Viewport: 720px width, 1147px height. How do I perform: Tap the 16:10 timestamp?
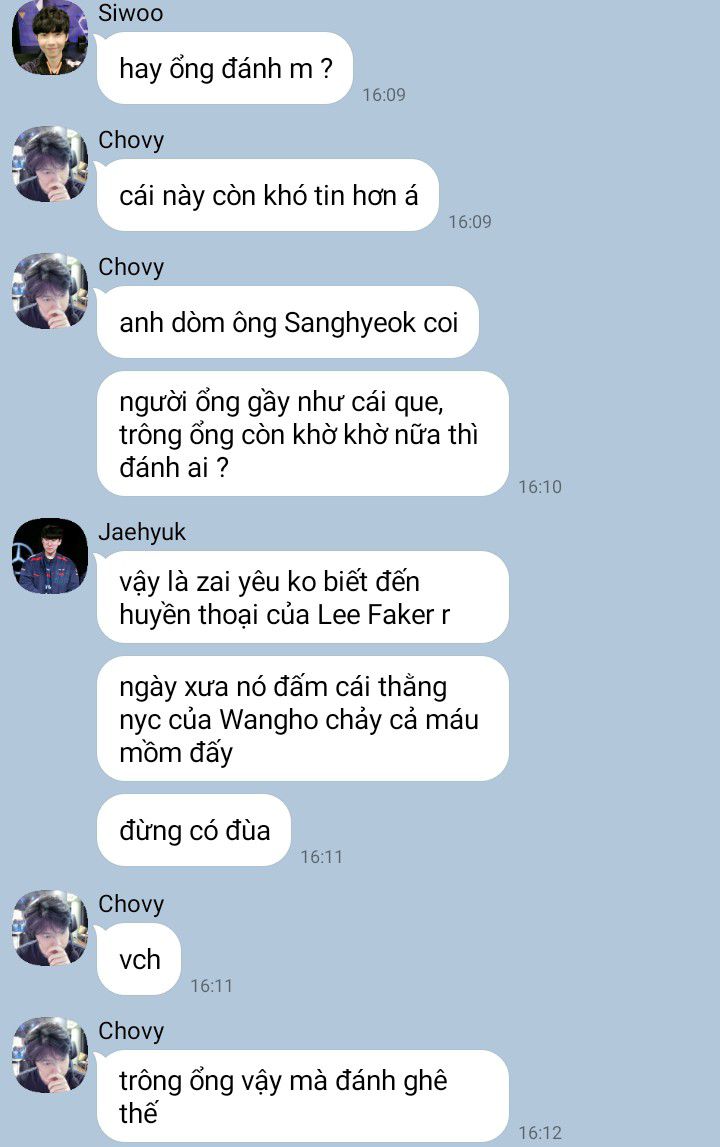point(540,486)
